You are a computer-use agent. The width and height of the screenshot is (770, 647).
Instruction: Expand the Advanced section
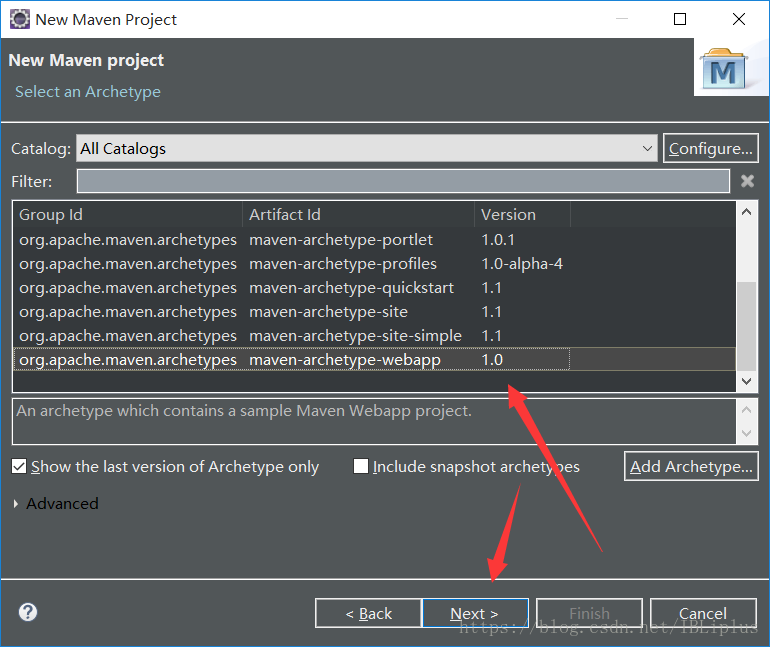(16, 504)
